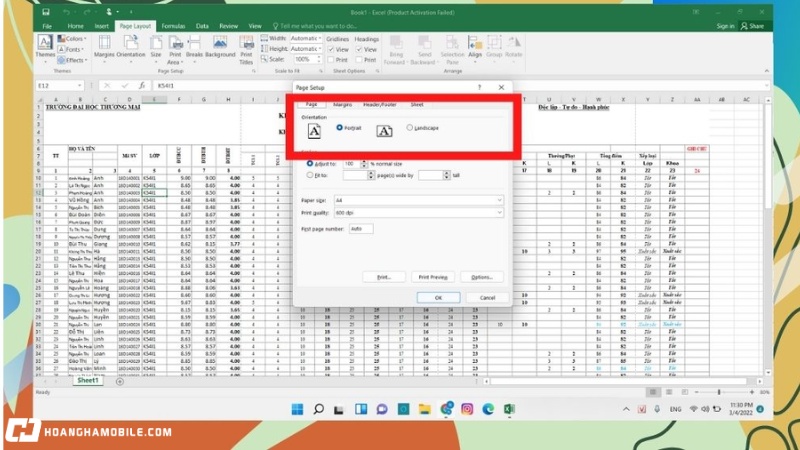Cancel the Page Setup dialog
Viewport: 800px width, 450px height.
487,297
